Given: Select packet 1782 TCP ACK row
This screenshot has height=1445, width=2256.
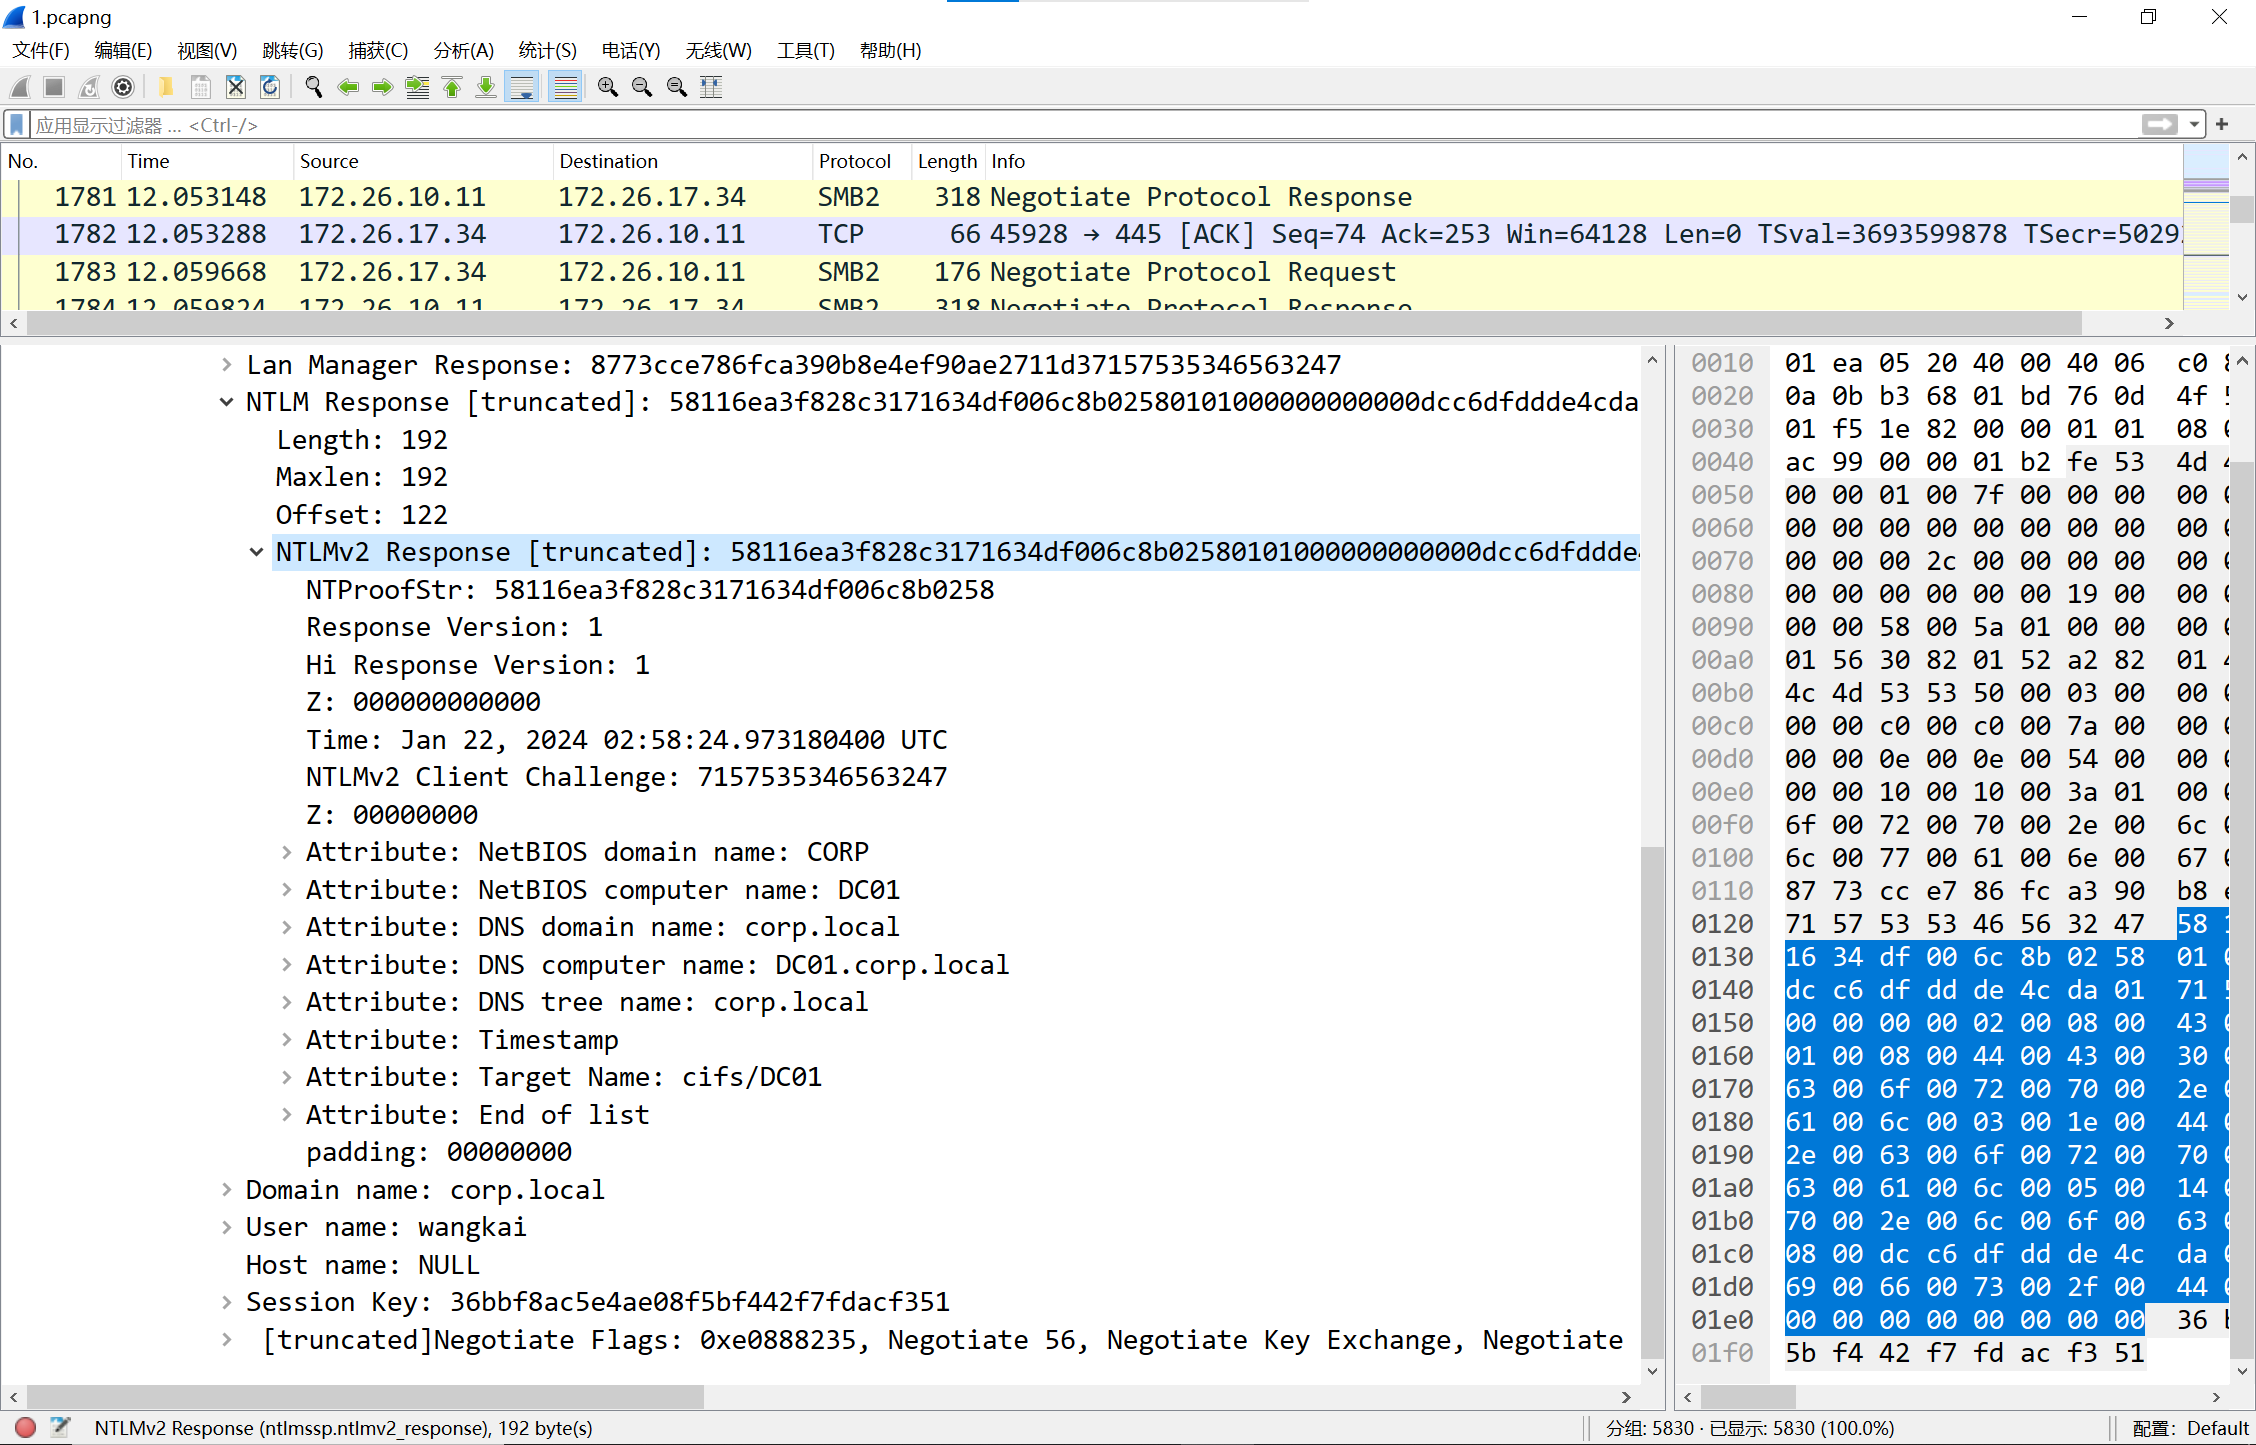Looking at the screenshot, I should 1092,234.
